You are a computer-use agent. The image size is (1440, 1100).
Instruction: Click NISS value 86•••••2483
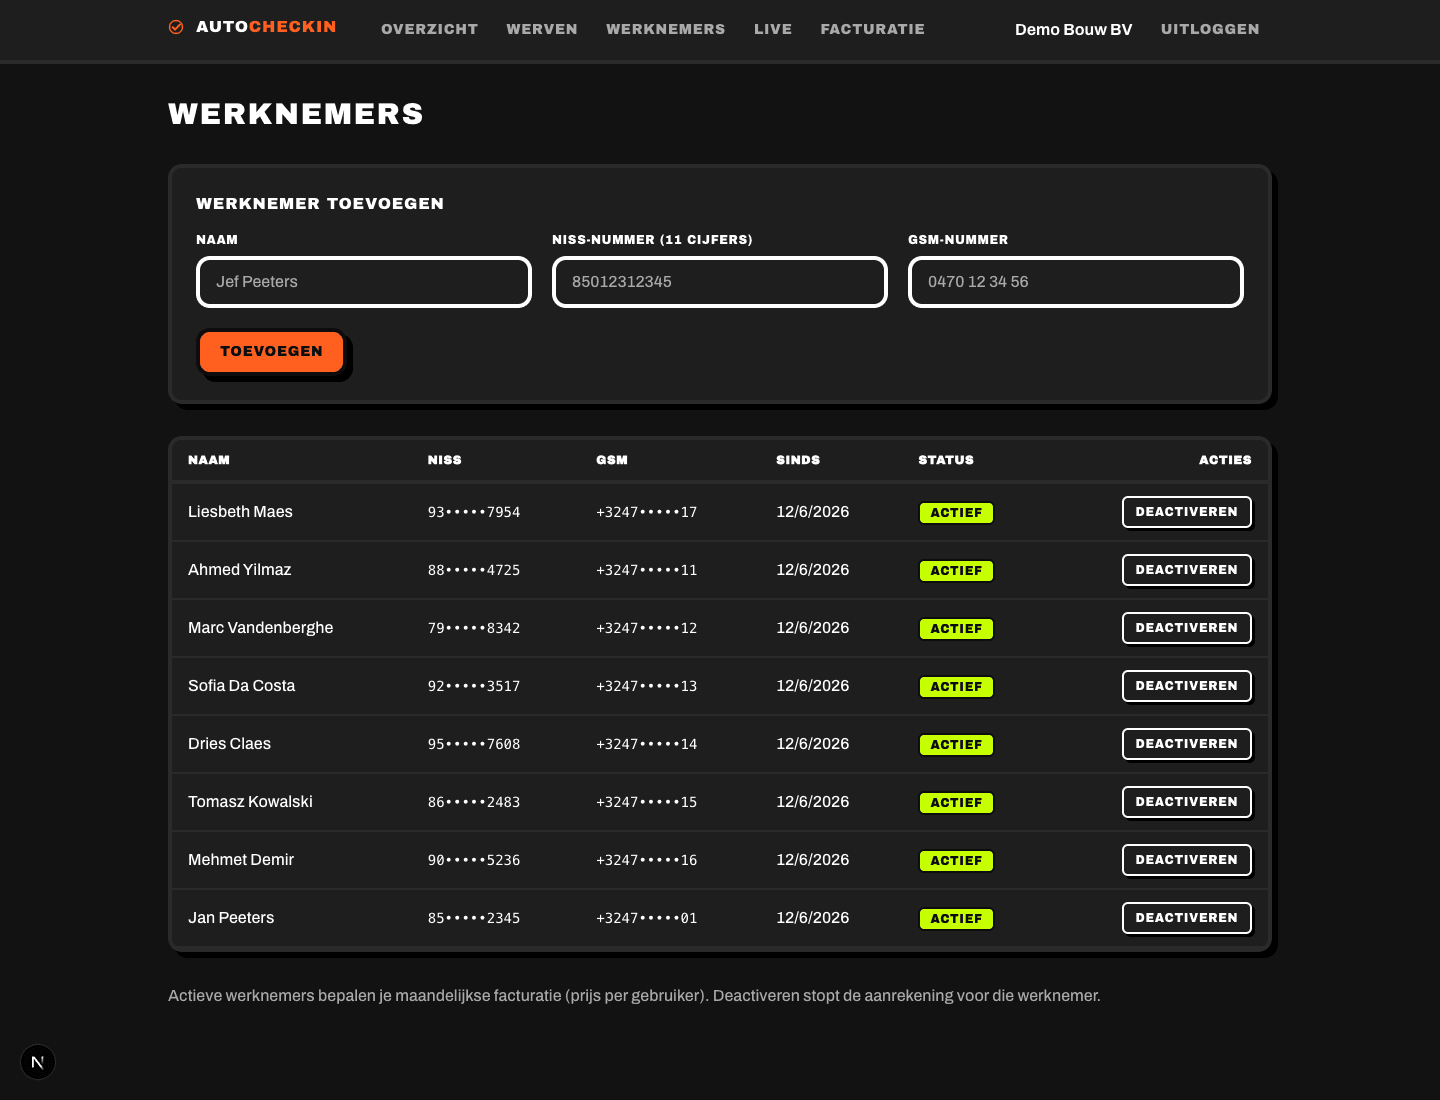click(474, 802)
